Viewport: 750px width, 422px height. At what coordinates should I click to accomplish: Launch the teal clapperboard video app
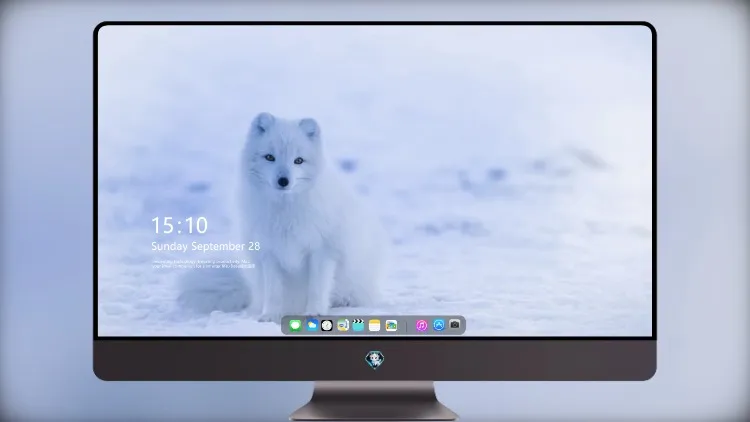[x=358, y=325]
